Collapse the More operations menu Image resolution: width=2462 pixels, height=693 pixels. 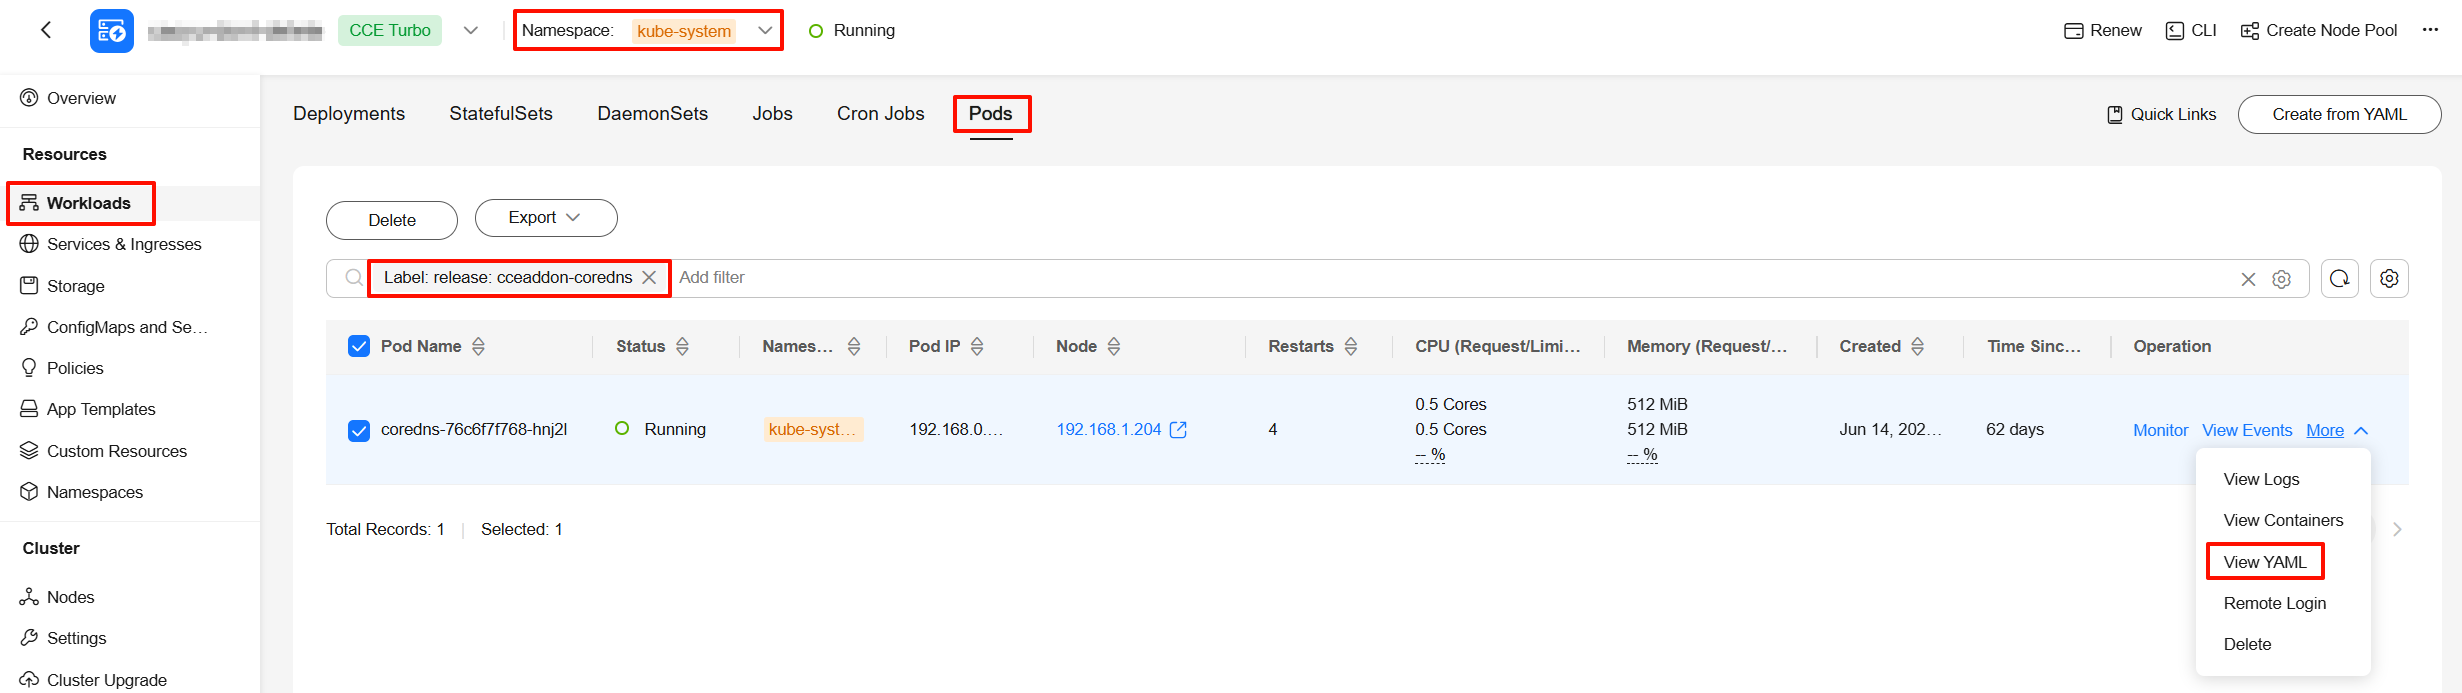2337,430
